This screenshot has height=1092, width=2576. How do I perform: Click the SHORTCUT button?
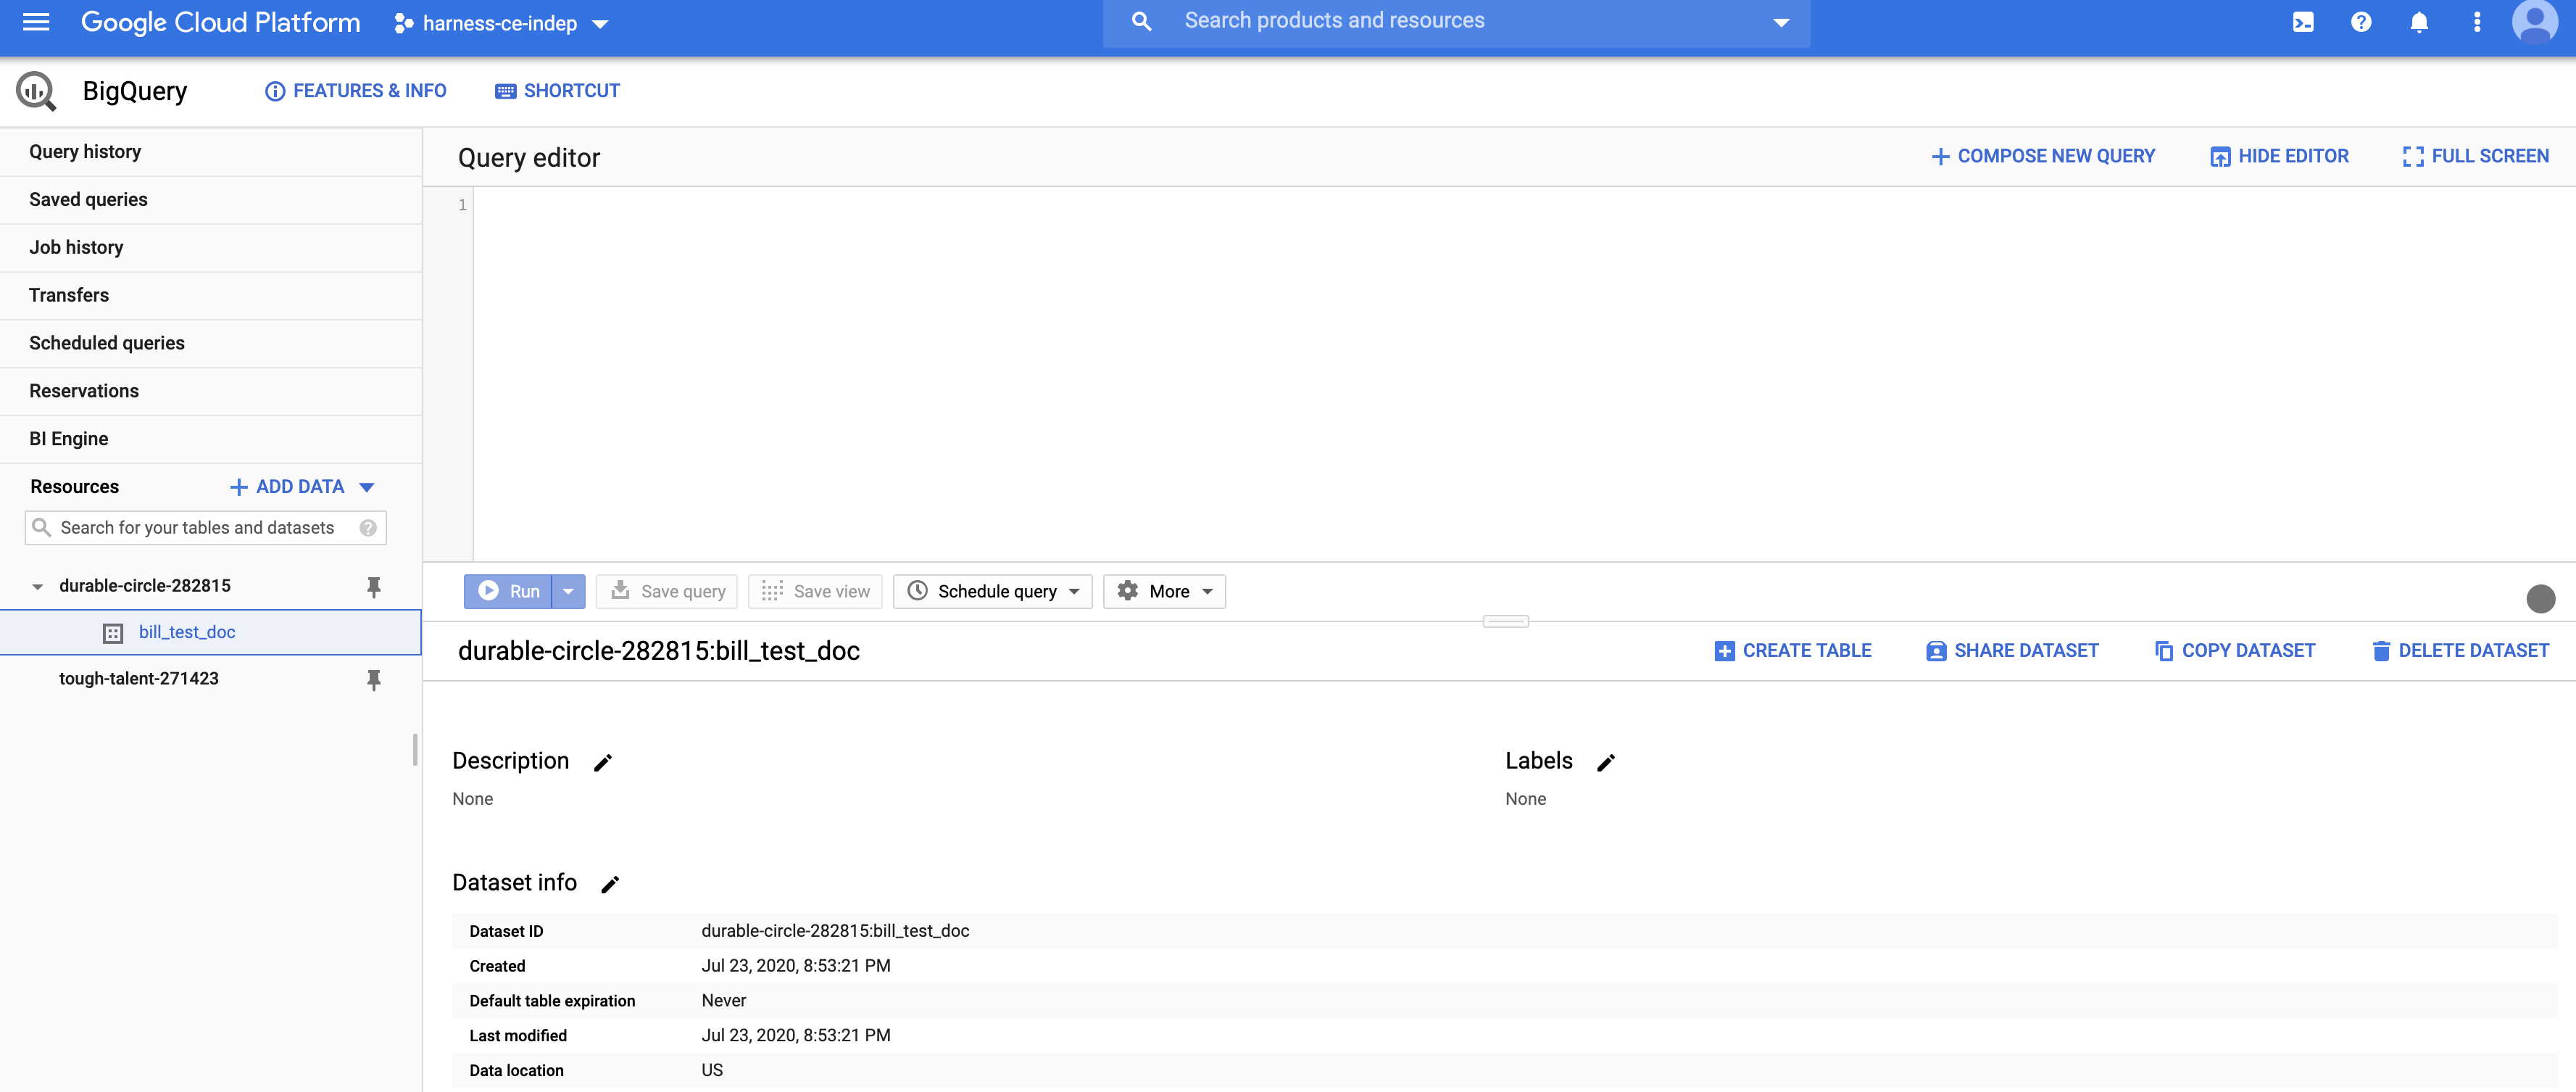558,91
